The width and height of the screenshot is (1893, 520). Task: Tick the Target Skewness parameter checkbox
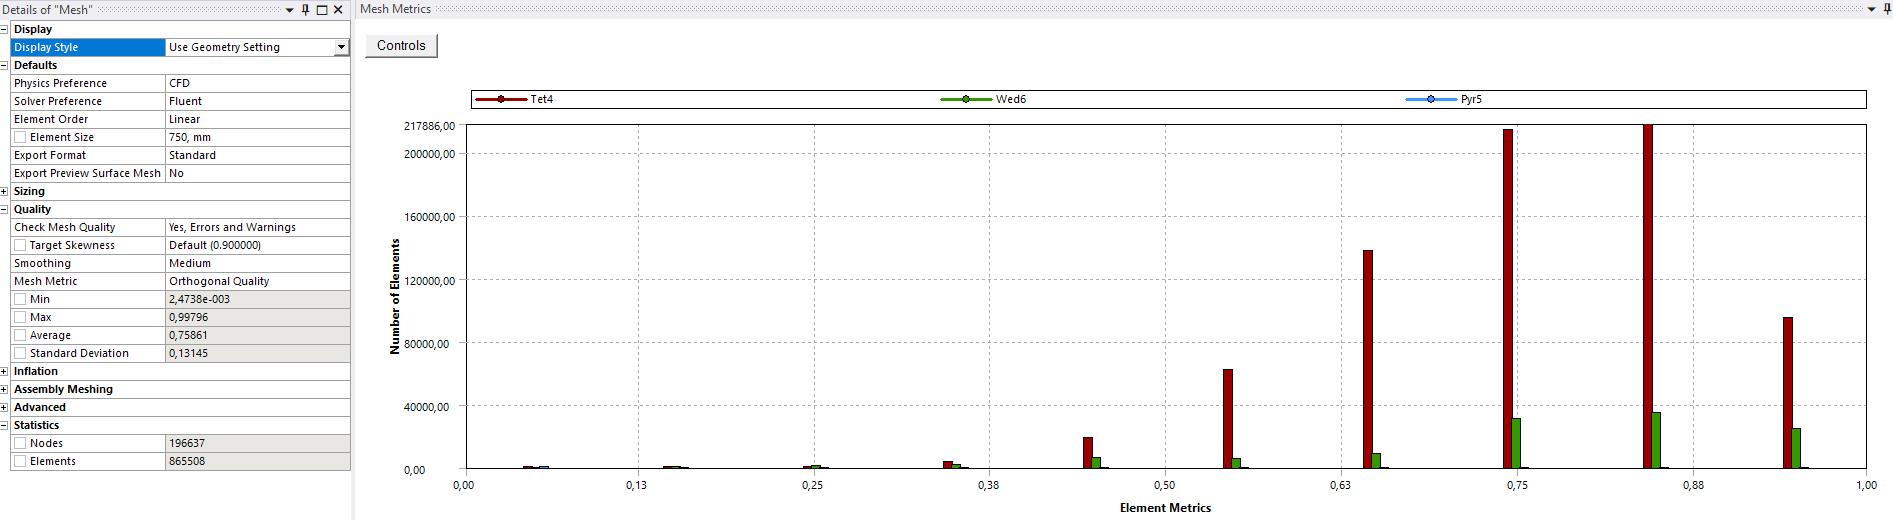coord(20,245)
